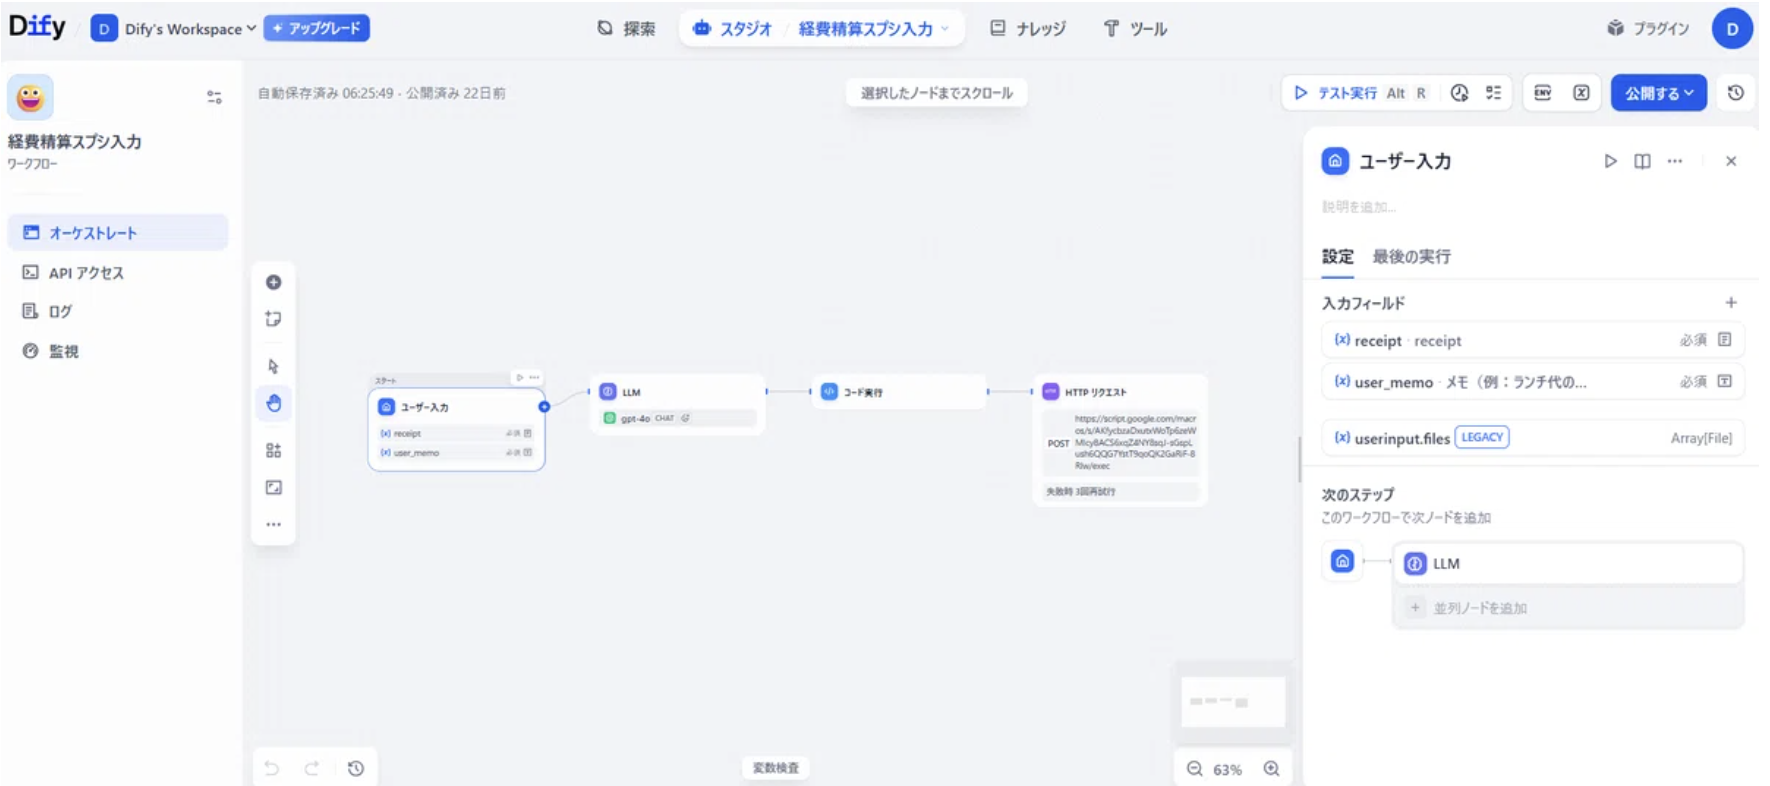The height and width of the screenshot is (786, 1770).
Task: Add a node with the plus tool
Action: pos(273,282)
